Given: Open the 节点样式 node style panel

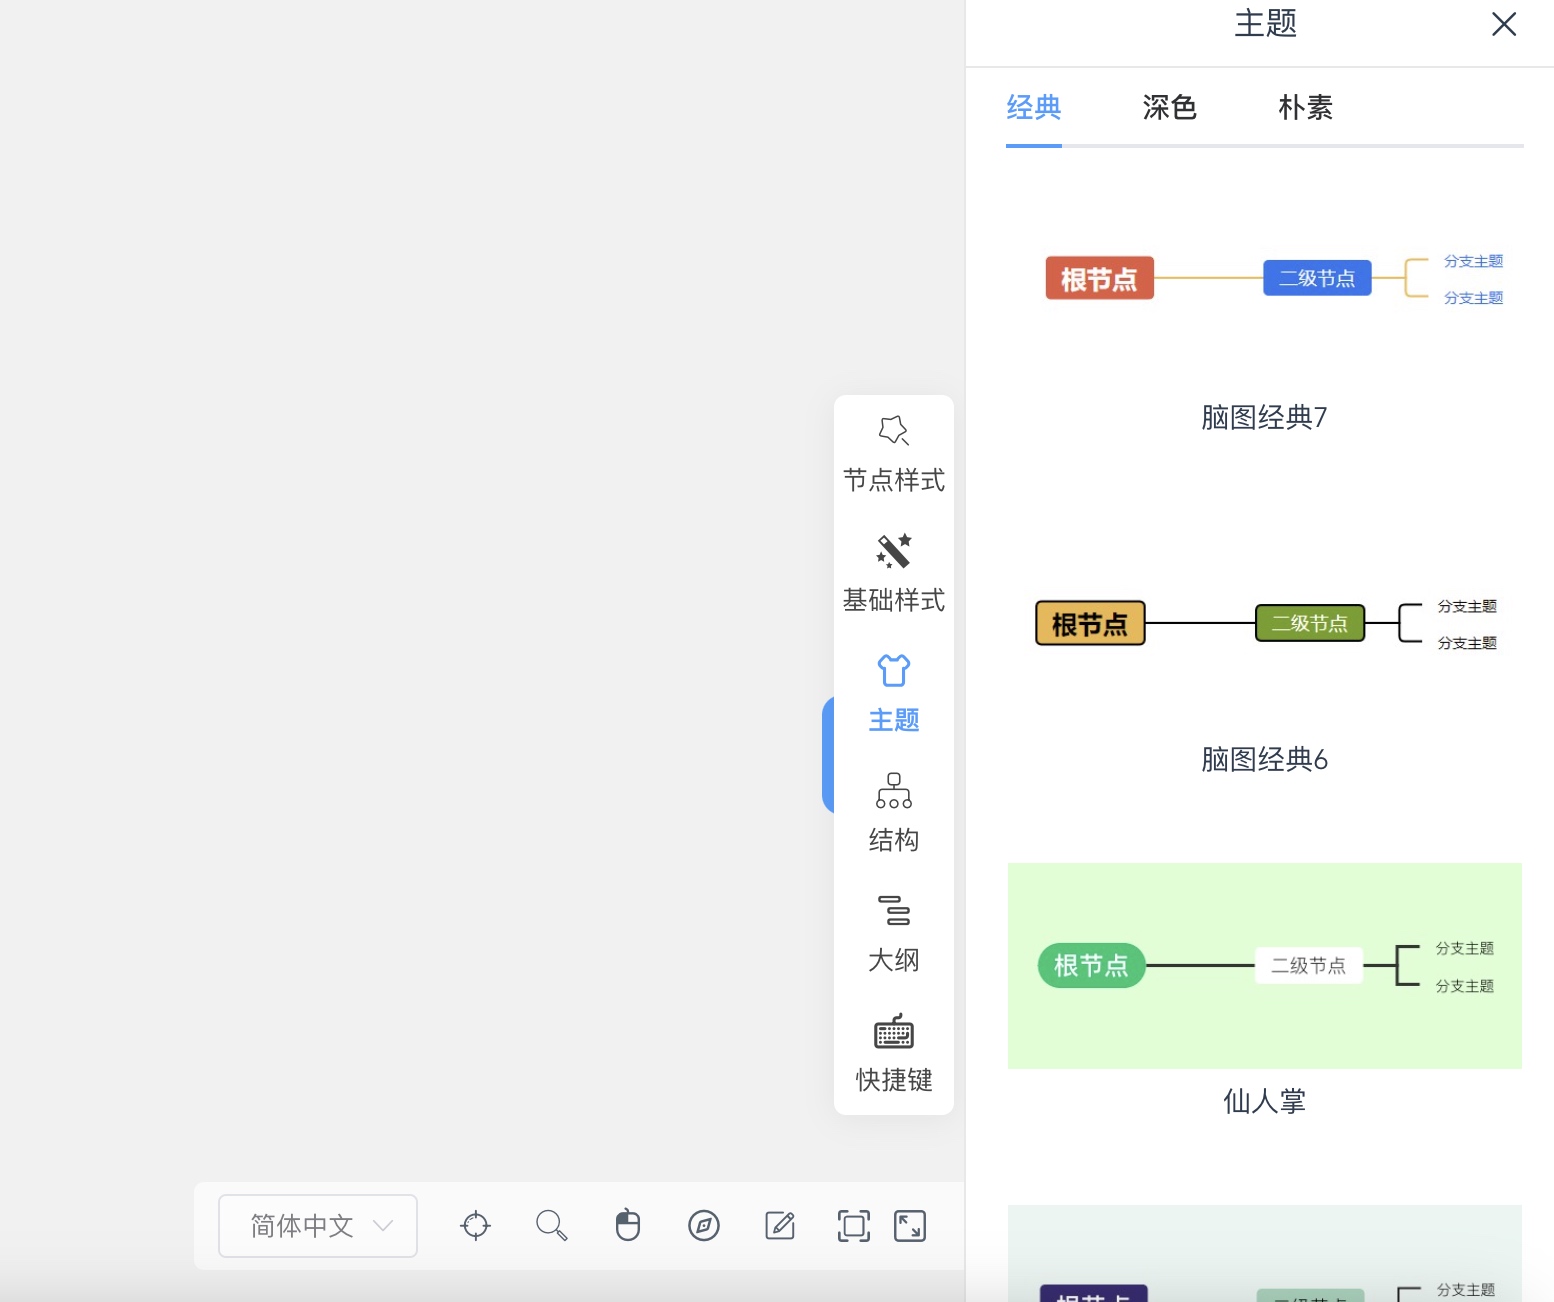Looking at the screenshot, I should point(893,456).
